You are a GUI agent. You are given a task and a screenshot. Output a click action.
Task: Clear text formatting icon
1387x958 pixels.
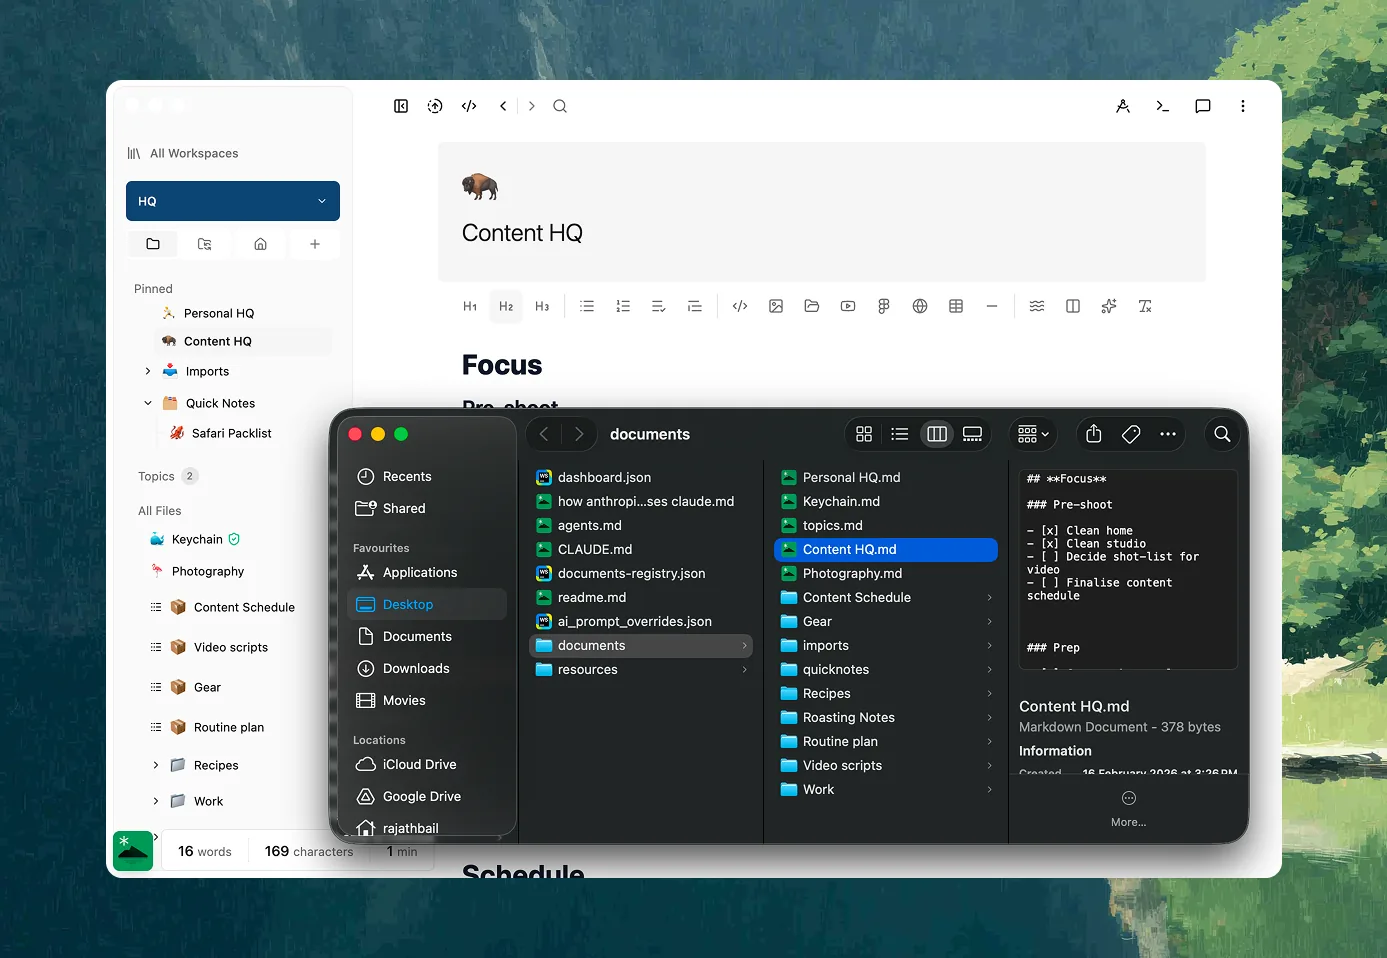coord(1145,306)
